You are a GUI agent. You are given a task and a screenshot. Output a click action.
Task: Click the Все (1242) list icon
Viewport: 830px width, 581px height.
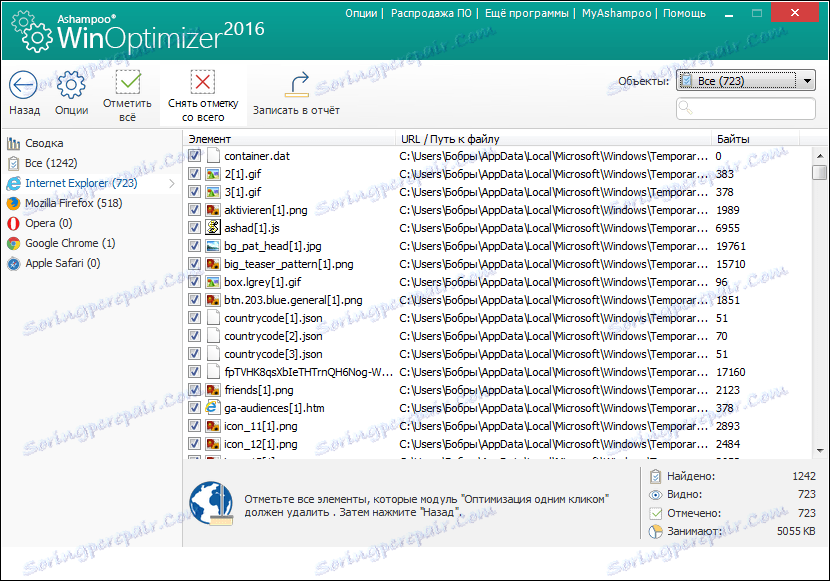13,164
